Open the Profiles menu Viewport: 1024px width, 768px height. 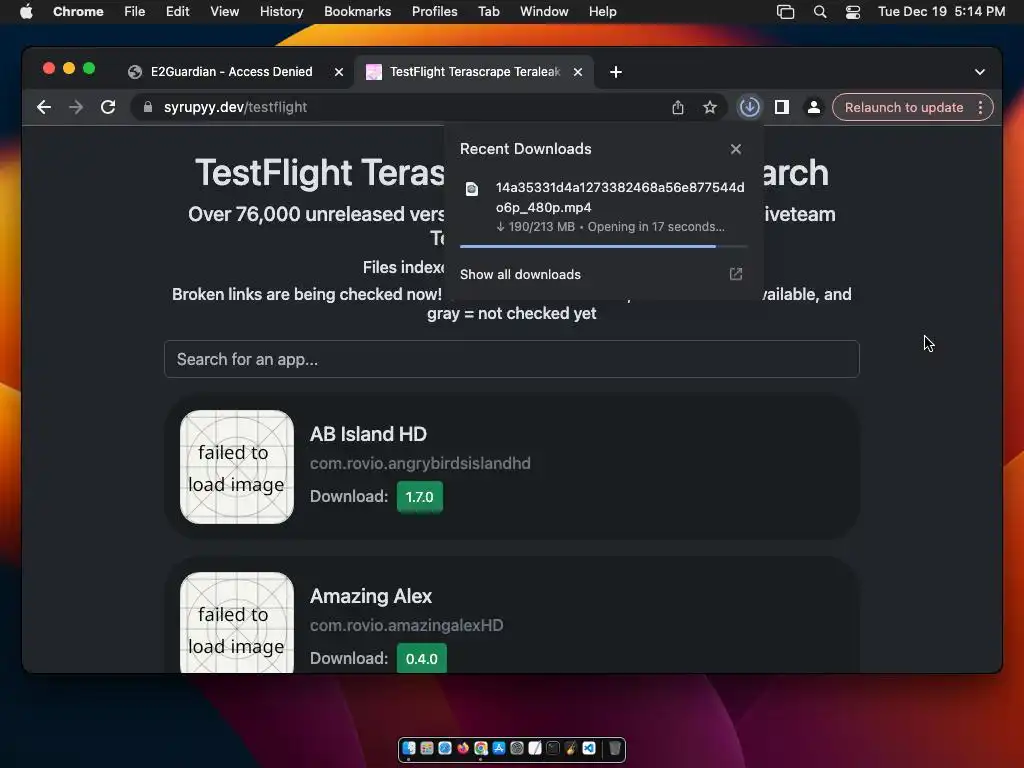(434, 12)
